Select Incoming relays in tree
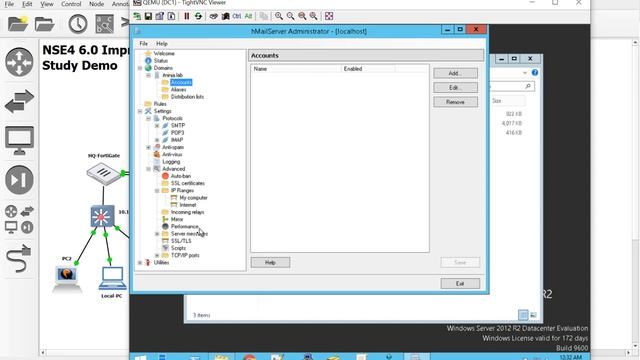Screen dimensions: 640x360 187,212
